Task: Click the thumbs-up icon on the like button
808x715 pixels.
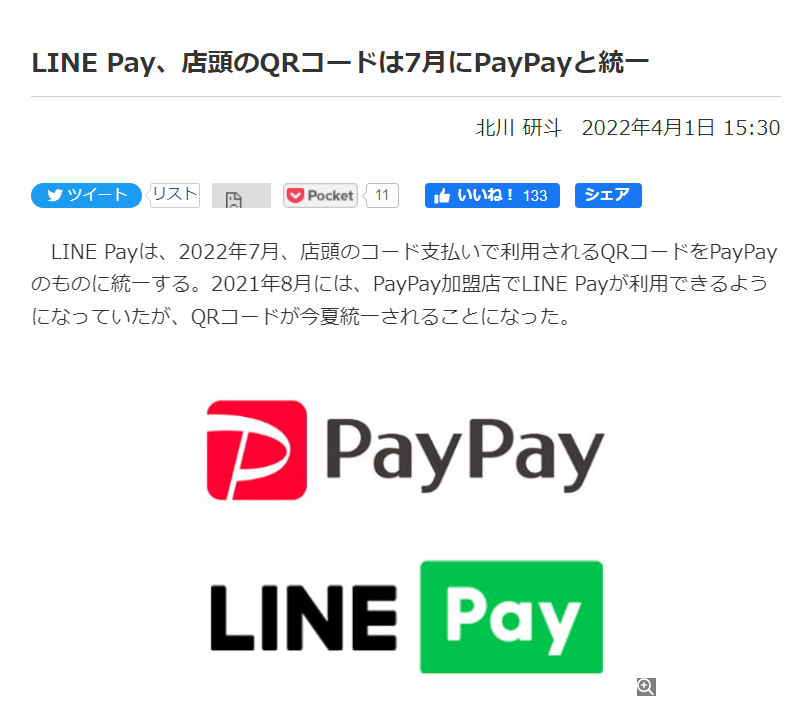Action: click(442, 196)
